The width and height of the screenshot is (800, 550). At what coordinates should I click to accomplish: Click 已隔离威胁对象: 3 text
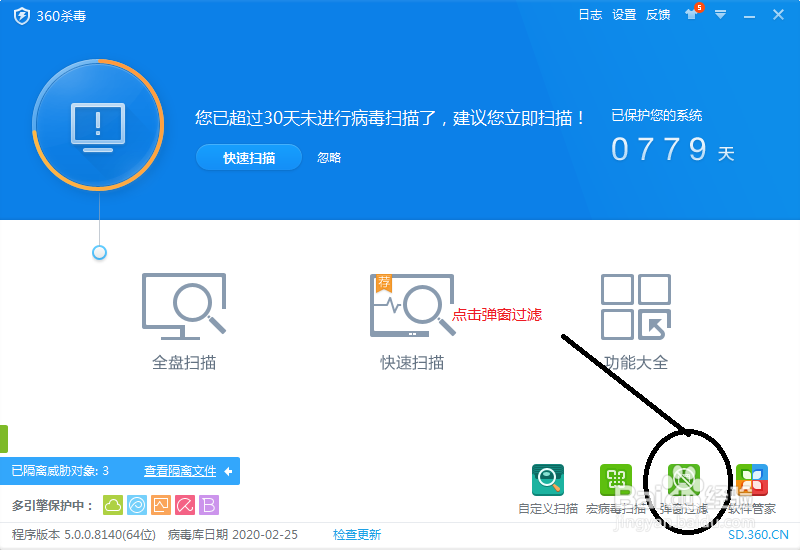(x=60, y=471)
